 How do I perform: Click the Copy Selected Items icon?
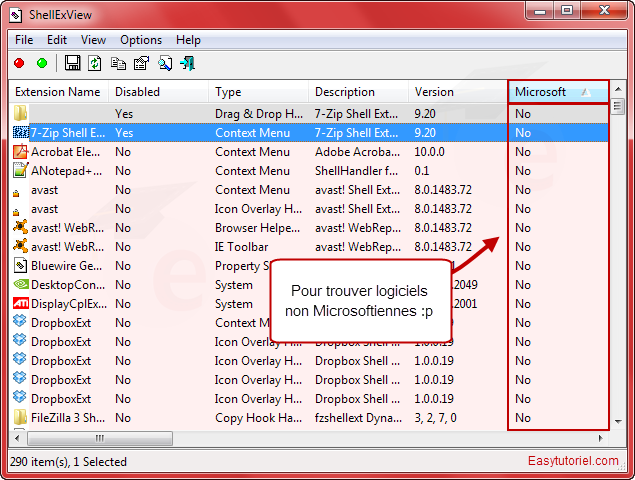pyautogui.click(x=118, y=64)
